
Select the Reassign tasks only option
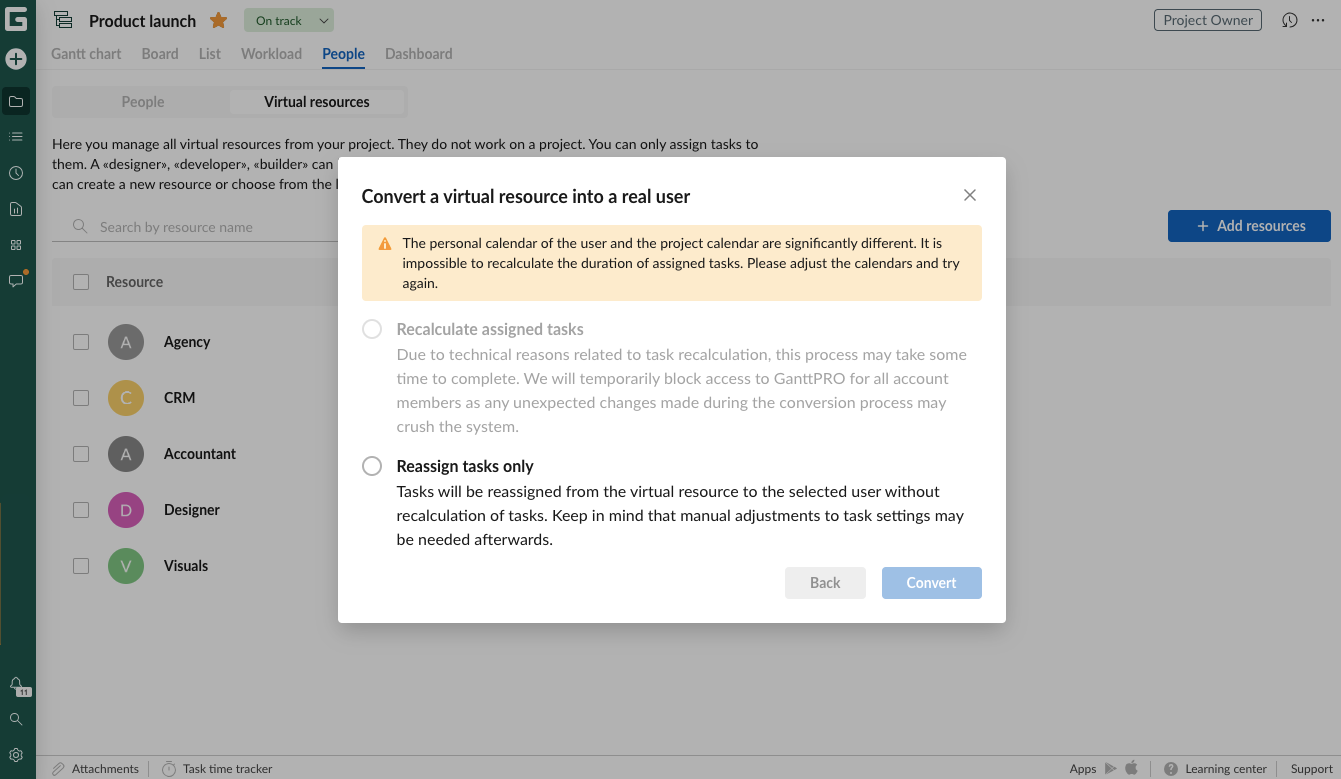click(x=372, y=465)
